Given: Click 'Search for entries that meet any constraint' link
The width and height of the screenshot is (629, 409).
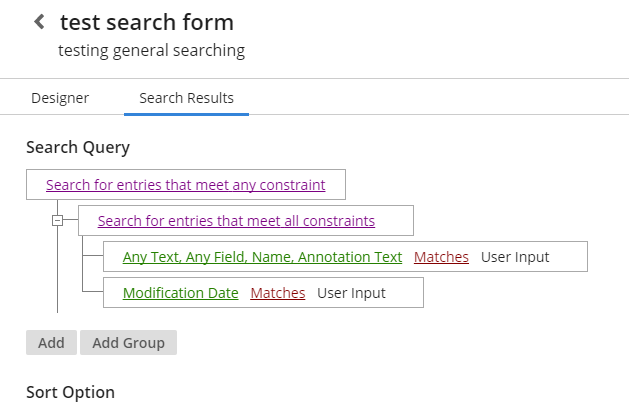Looking at the screenshot, I should [x=186, y=185].
